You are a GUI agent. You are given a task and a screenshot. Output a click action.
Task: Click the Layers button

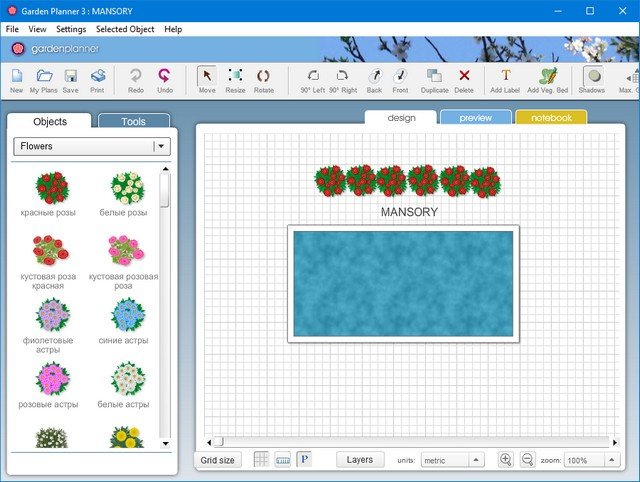click(360, 460)
